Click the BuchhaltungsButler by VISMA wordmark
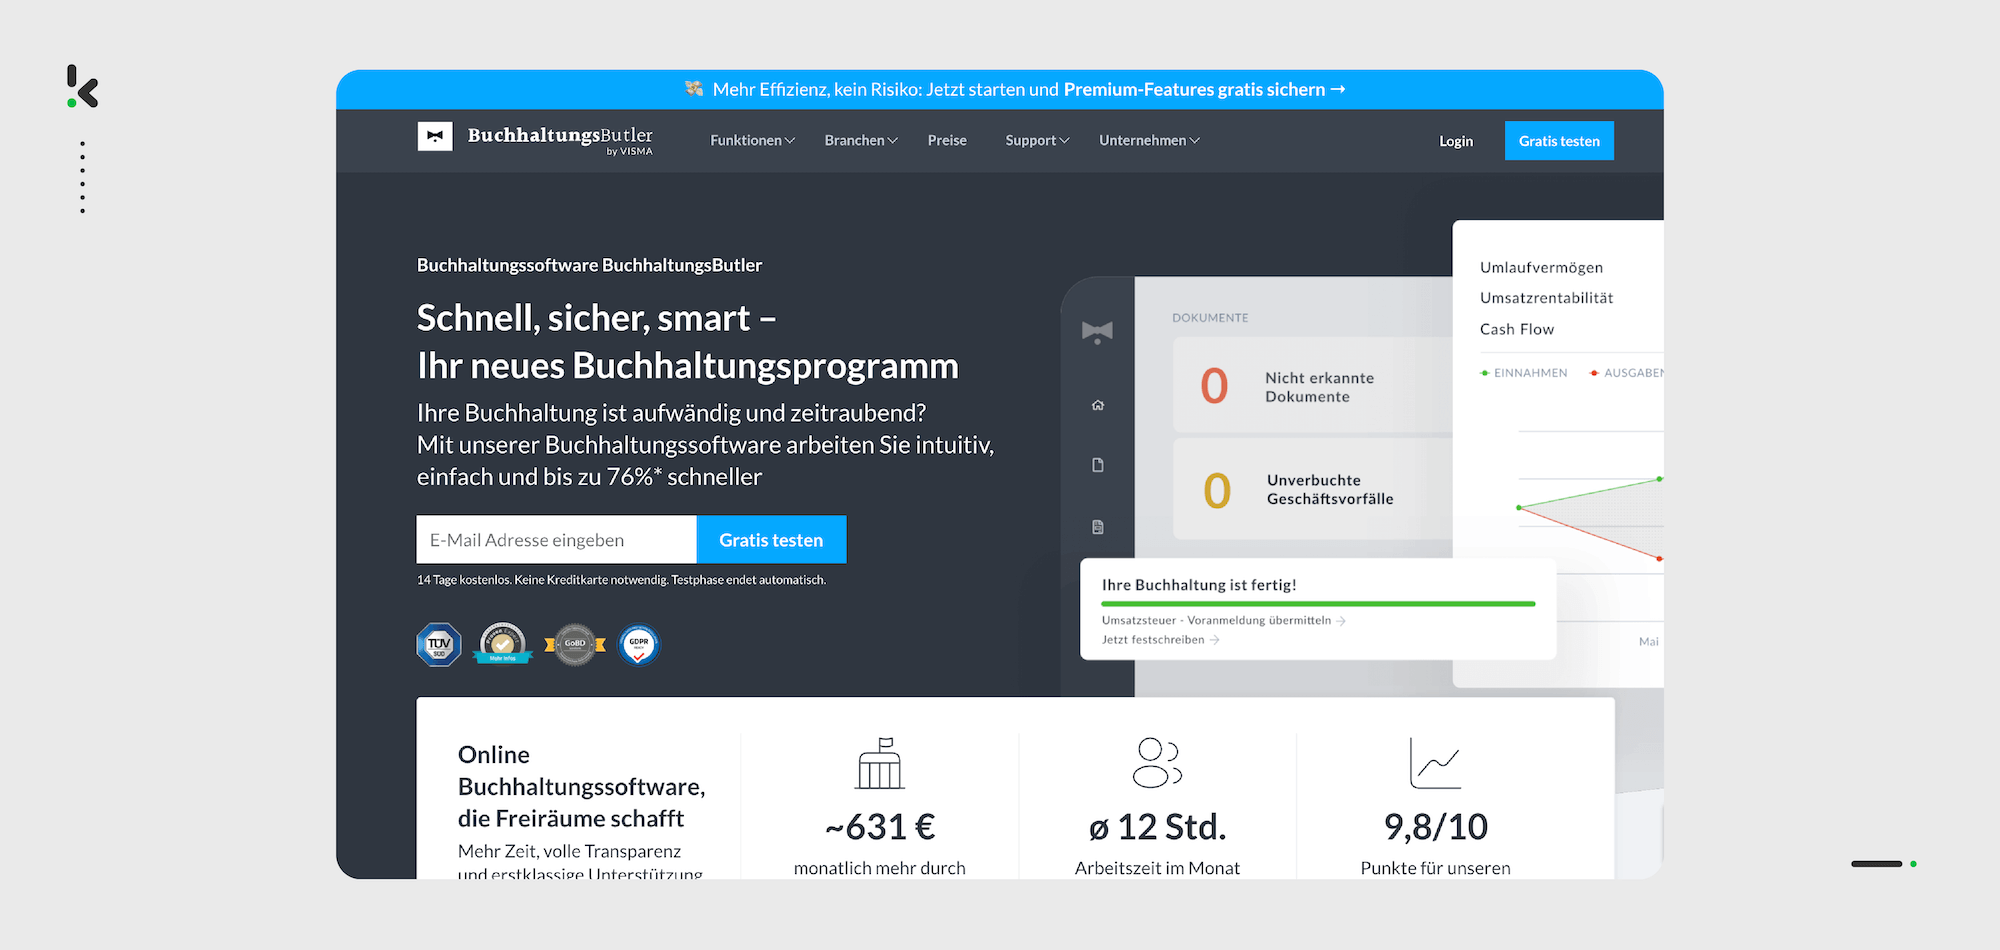This screenshot has height=950, width=2000. click(560, 140)
